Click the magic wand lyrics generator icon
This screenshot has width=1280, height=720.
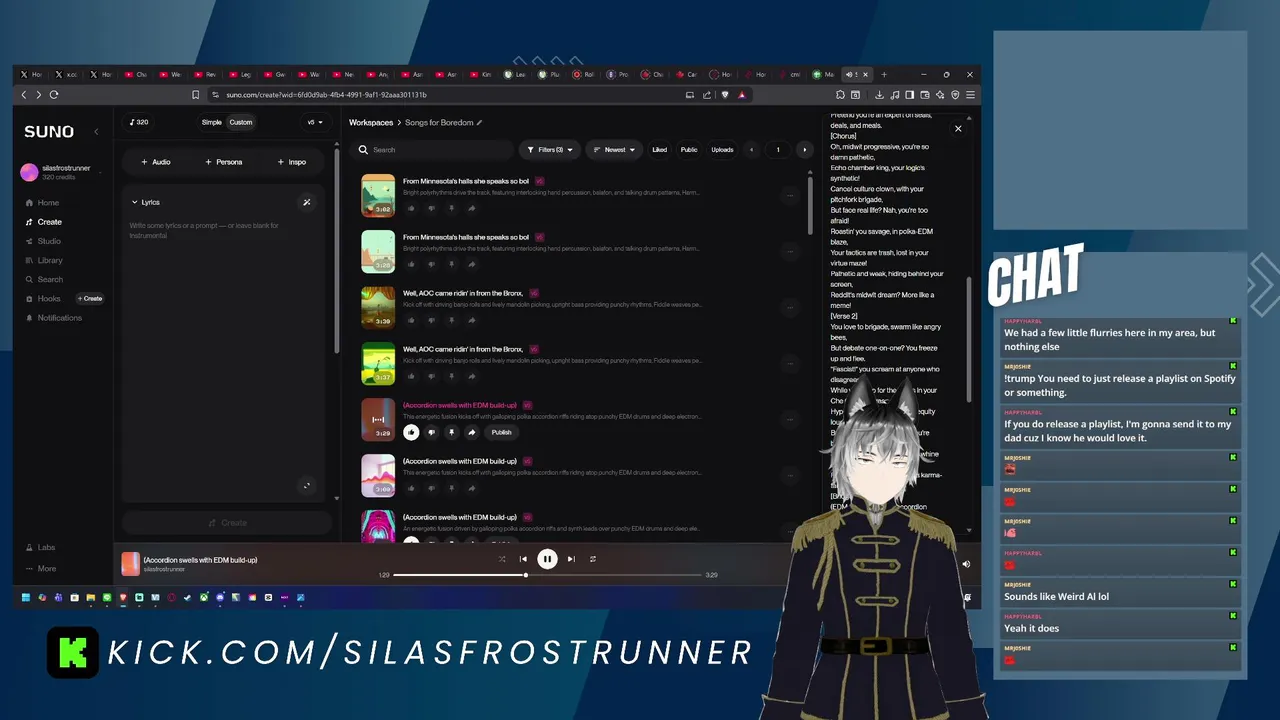(x=307, y=202)
